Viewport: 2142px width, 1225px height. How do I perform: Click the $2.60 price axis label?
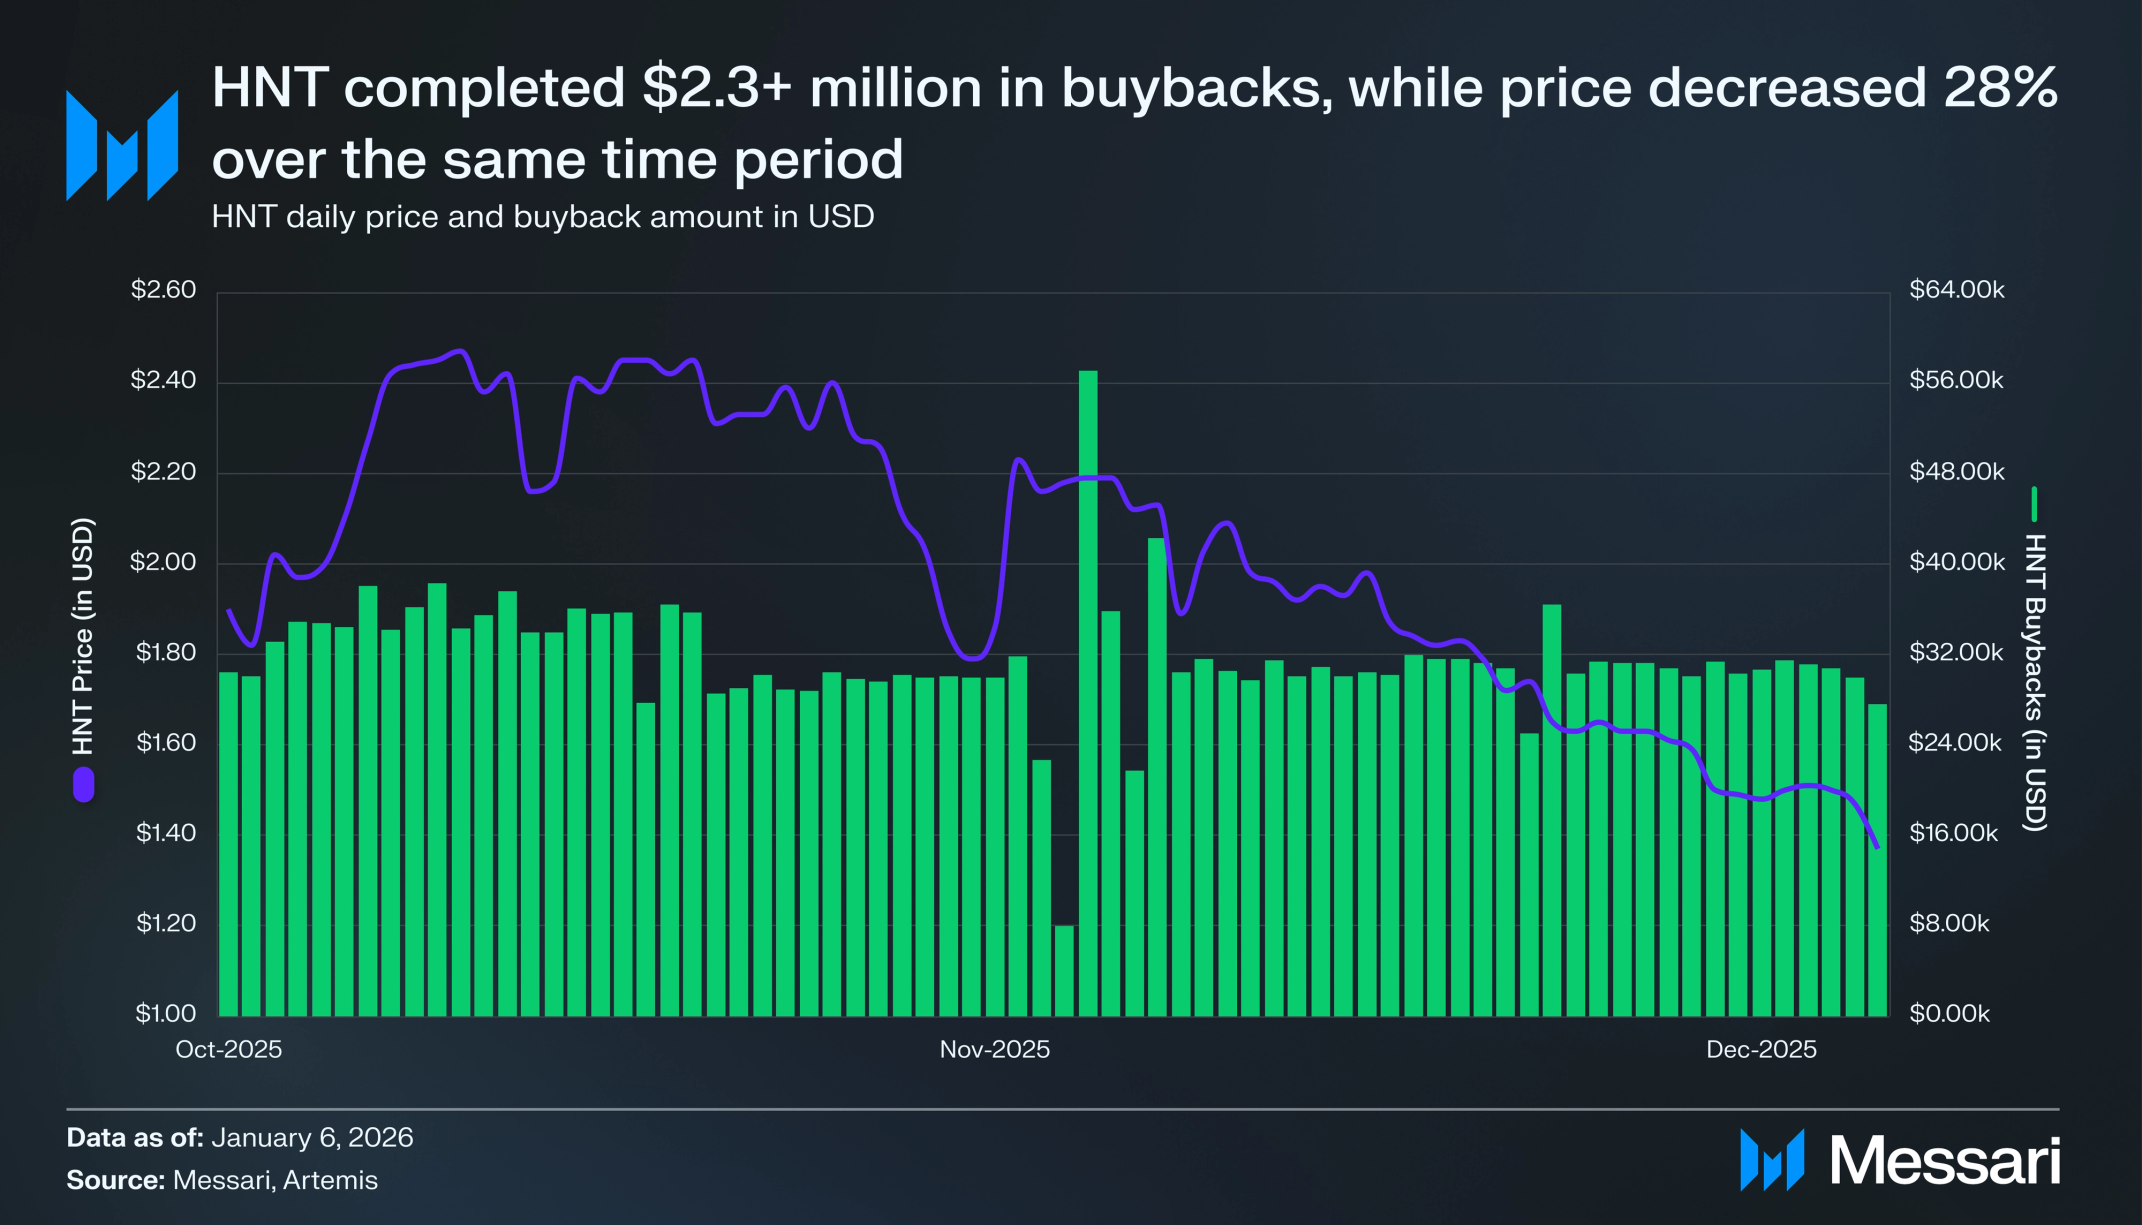coord(163,290)
